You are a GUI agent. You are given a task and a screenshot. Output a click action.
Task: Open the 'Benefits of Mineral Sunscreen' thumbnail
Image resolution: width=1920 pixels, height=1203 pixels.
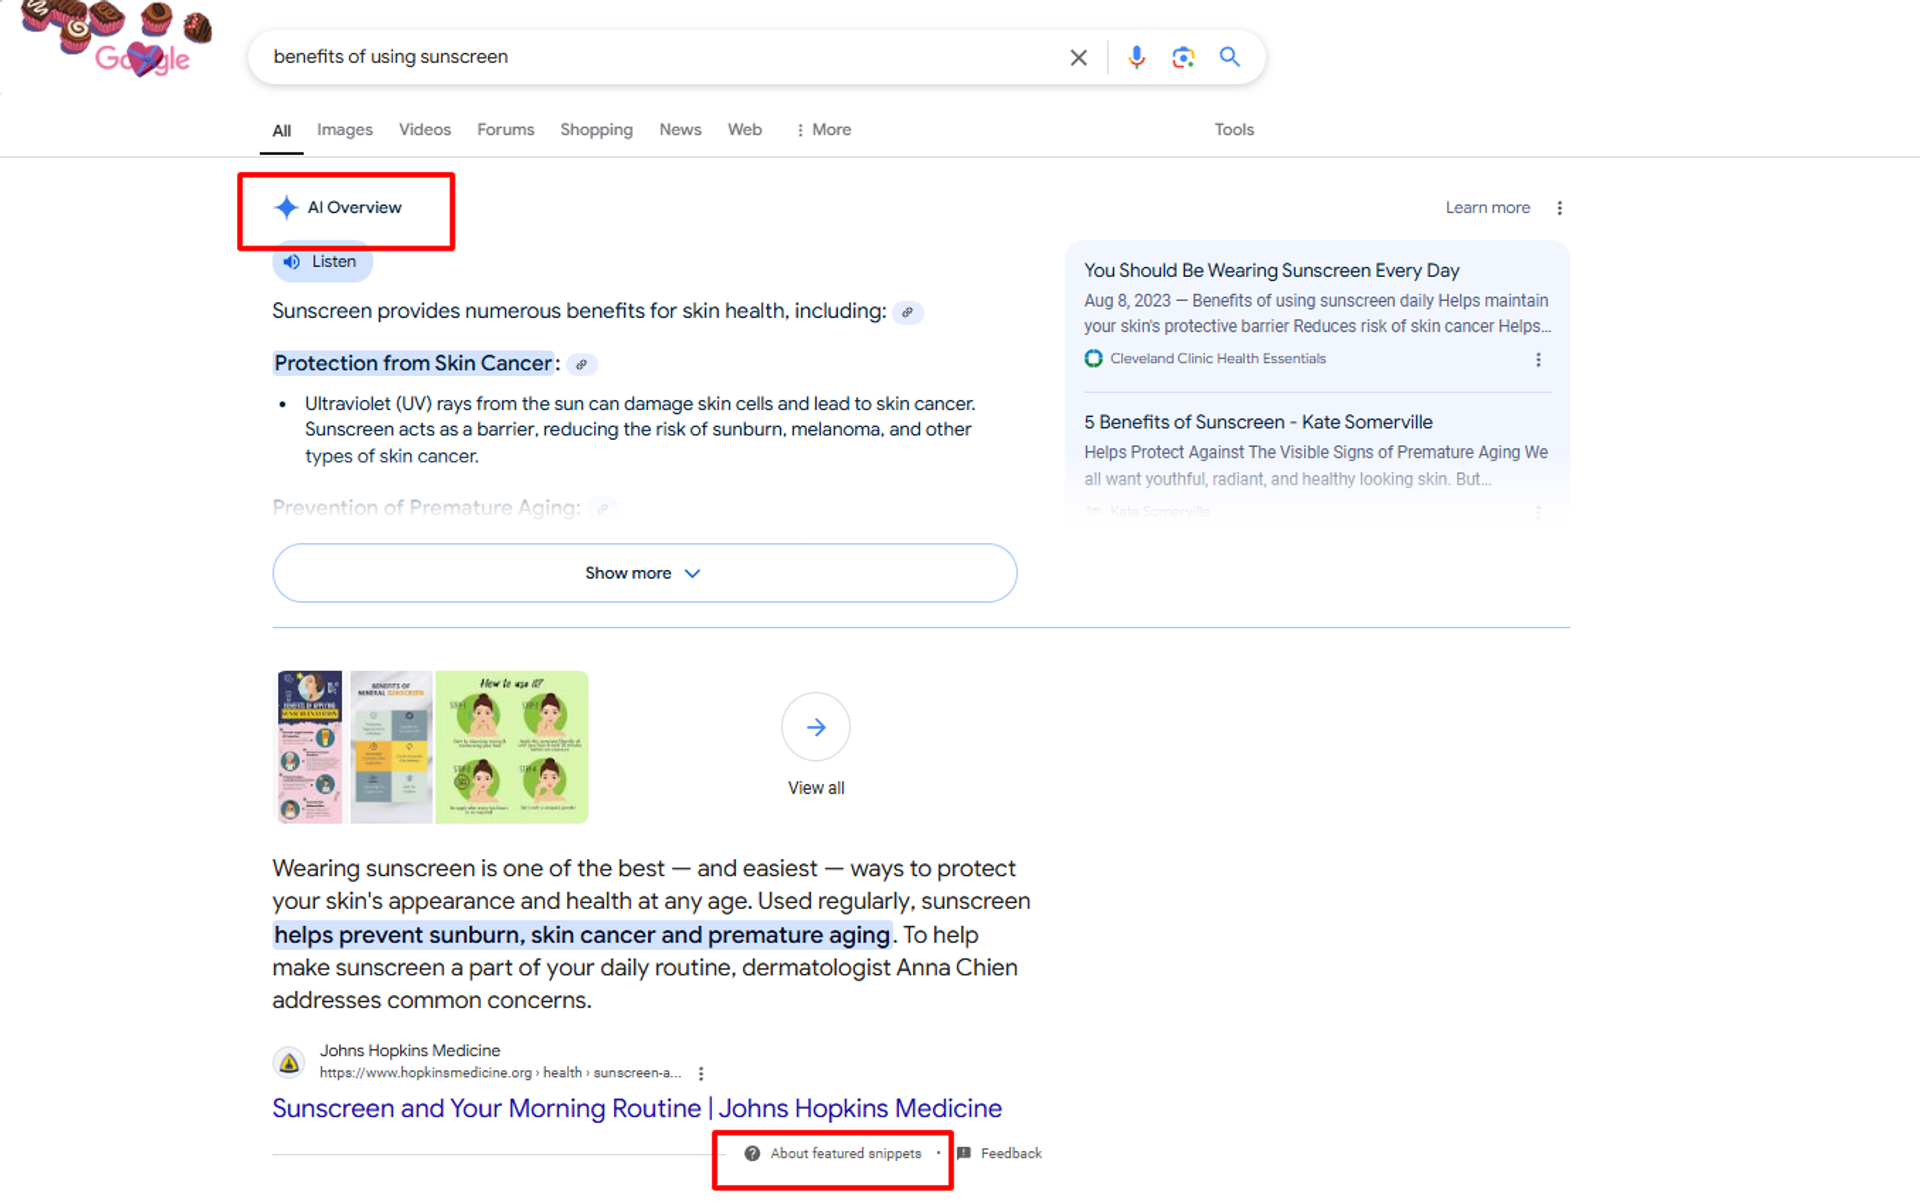pyautogui.click(x=391, y=747)
